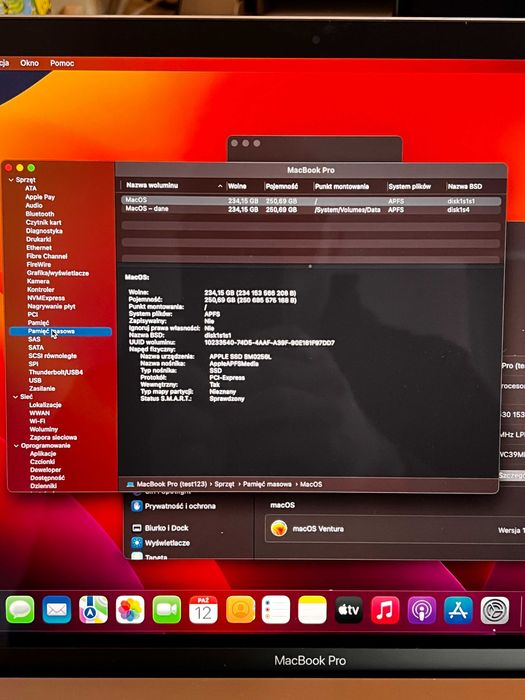Click MacBook Pro computer icon in path bar
This screenshot has width=525, height=700.
tap(130, 484)
